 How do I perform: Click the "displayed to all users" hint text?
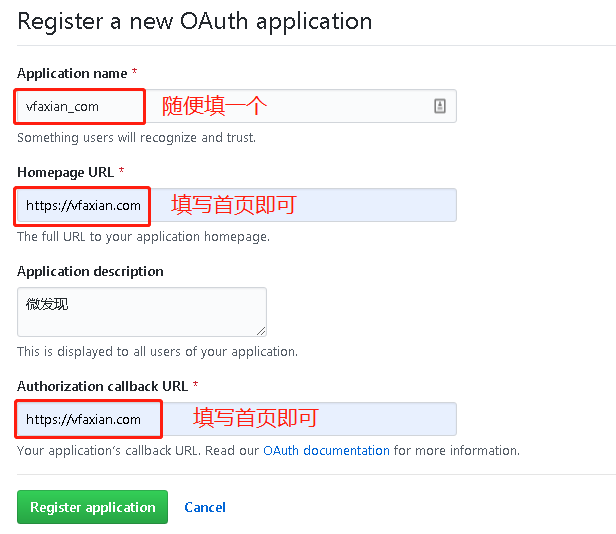[157, 352]
